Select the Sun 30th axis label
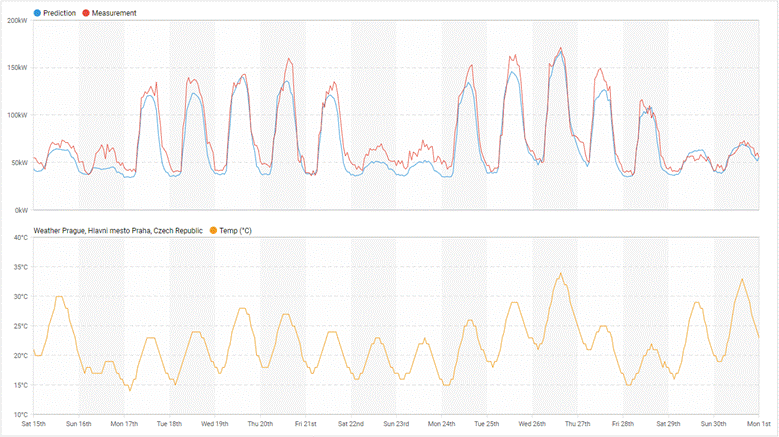 tap(713, 424)
